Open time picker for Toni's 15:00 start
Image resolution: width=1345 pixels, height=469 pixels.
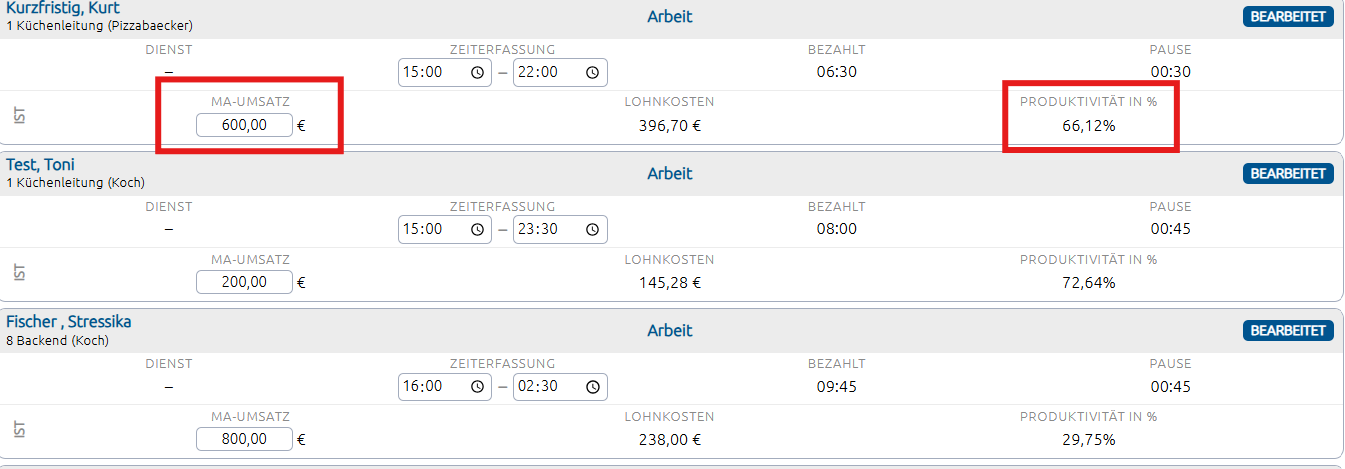pos(477,229)
